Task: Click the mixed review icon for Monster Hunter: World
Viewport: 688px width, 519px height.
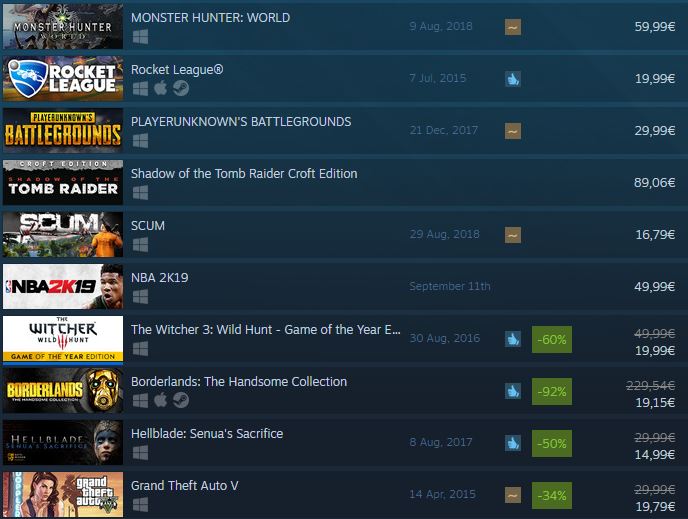Action: pyautogui.click(x=512, y=27)
